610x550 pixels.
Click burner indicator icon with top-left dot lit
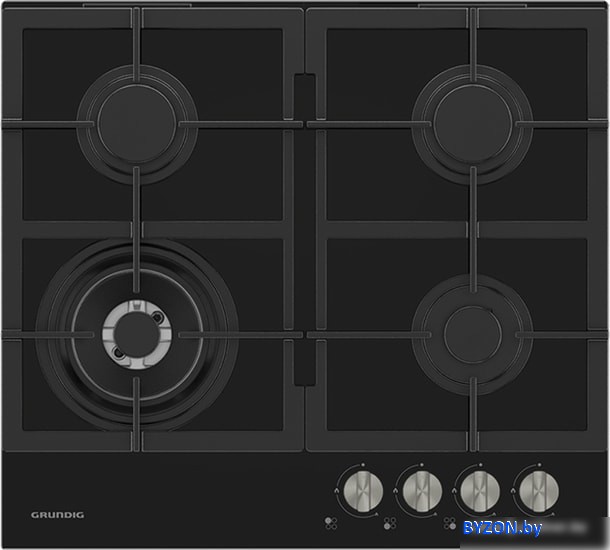tap(331, 523)
